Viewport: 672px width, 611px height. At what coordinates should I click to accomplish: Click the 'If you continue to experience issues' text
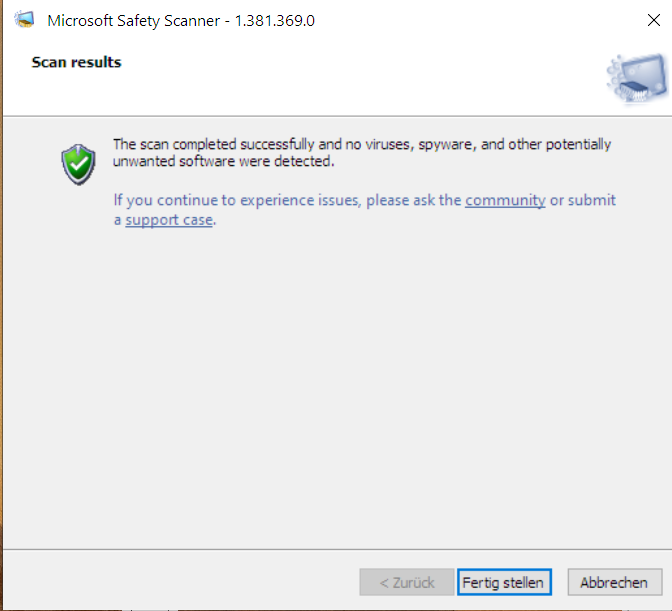coord(364,210)
